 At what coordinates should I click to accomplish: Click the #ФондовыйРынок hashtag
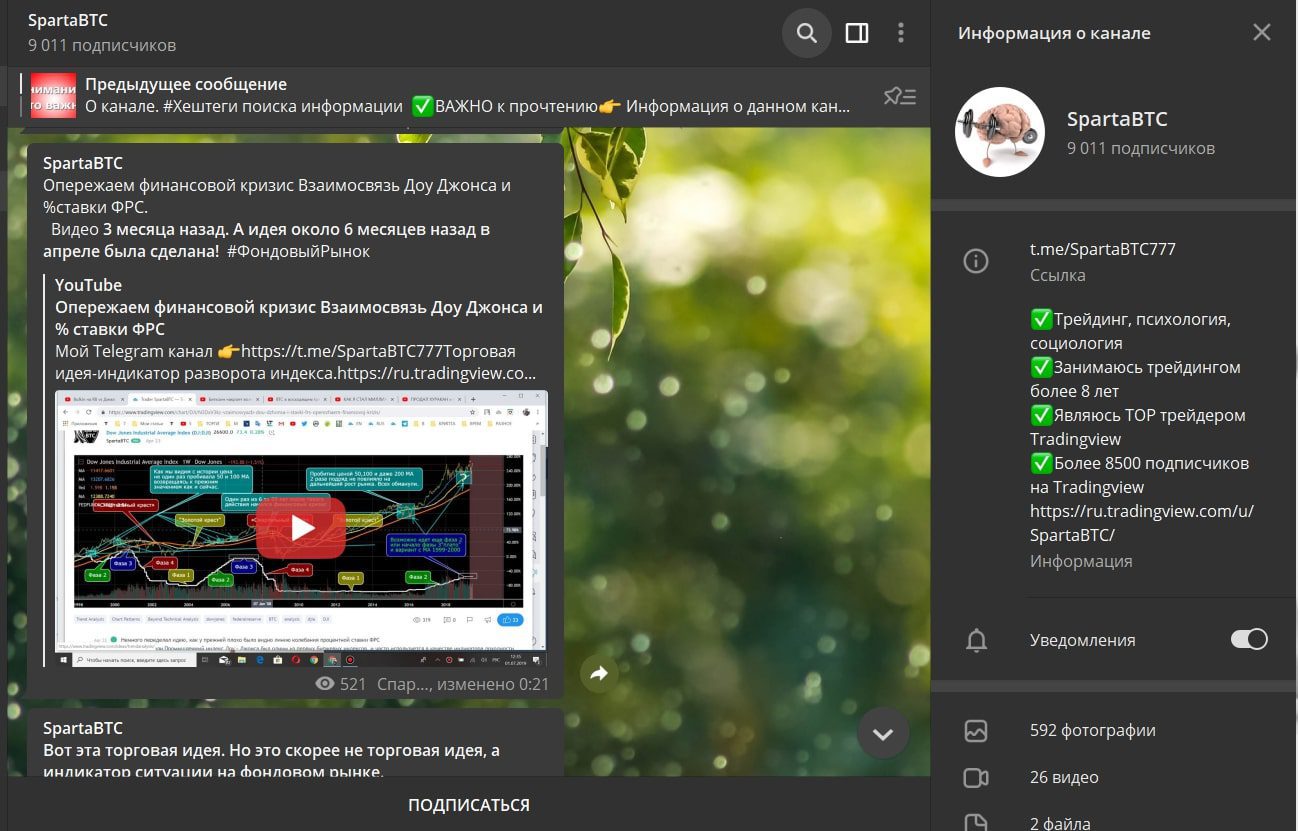tap(298, 251)
